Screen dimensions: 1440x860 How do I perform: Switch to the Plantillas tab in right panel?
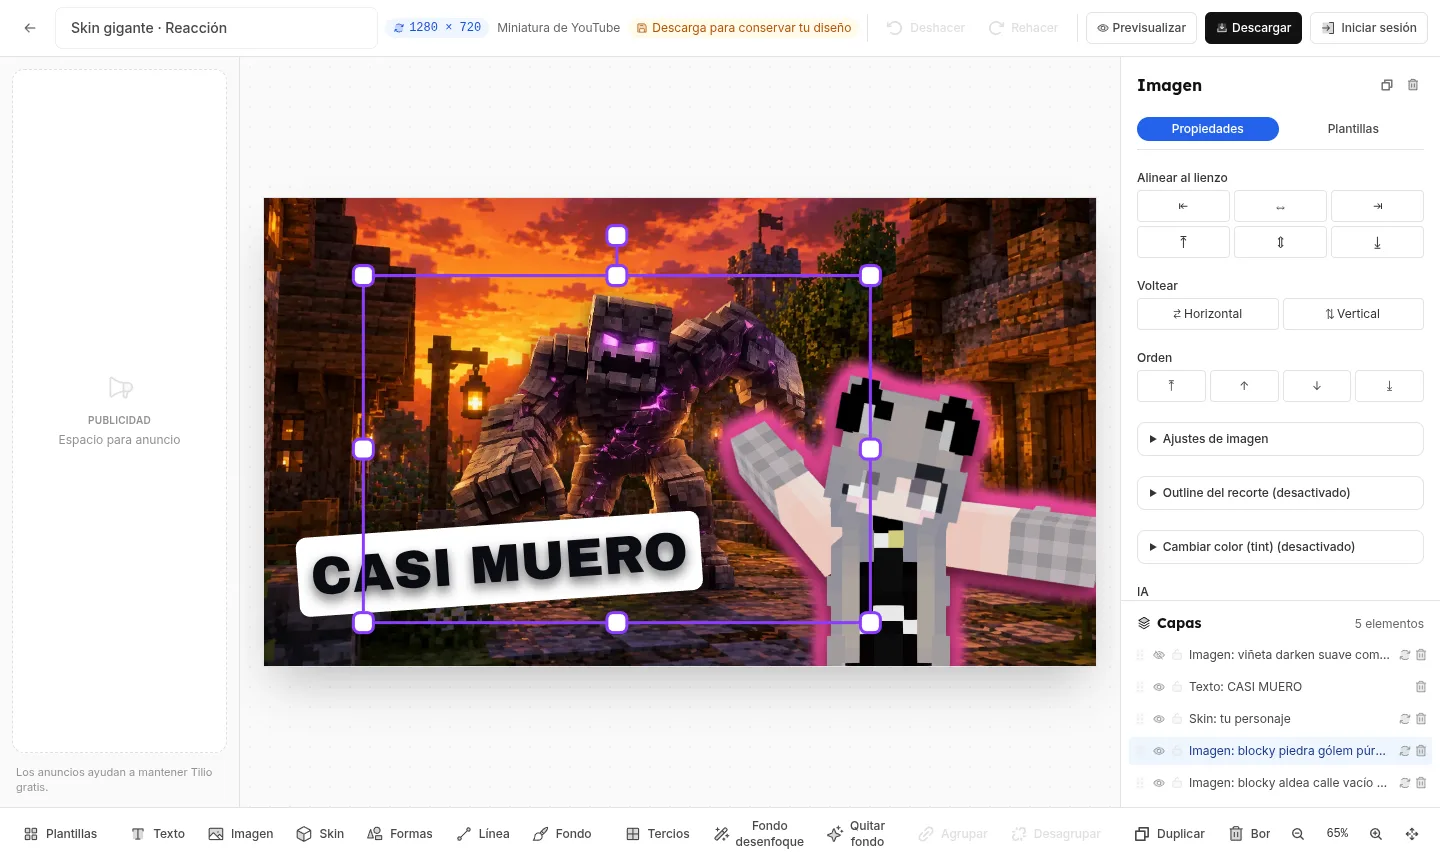(1353, 129)
